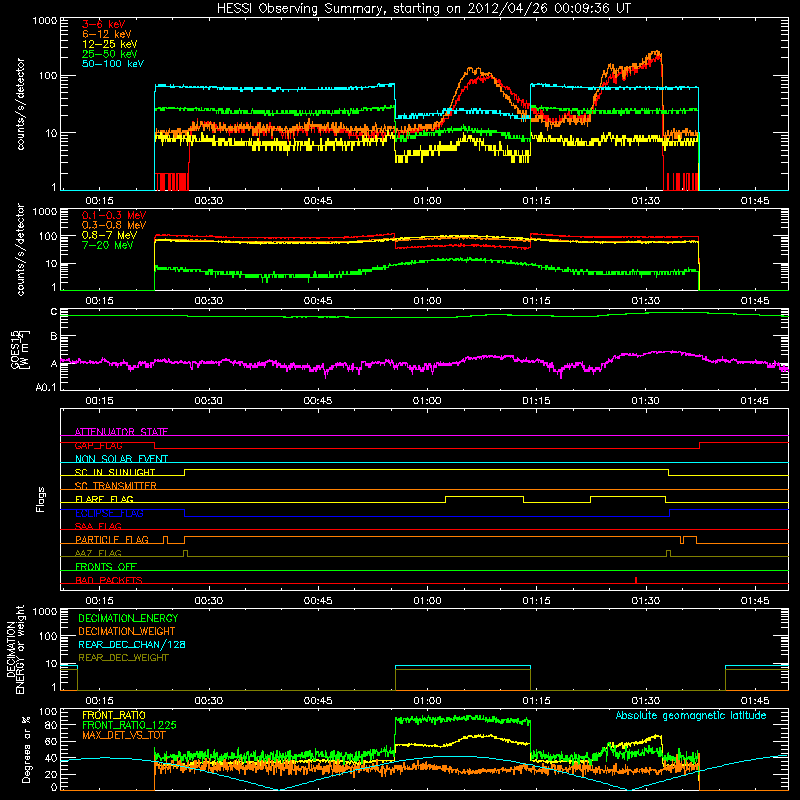Click the red BAD_PACKETS tick mark
Image resolution: width=800 pixels, height=800 pixels.
click(x=636, y=580)
